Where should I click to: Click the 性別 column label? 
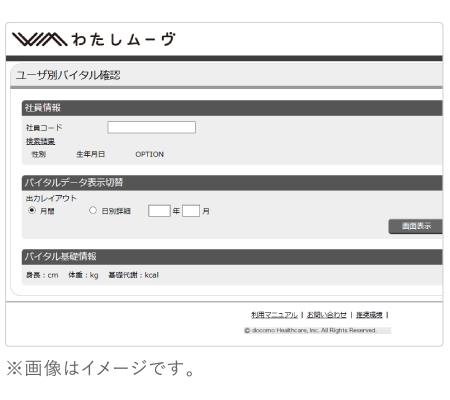pyautogui.click(x=38, y=154)
